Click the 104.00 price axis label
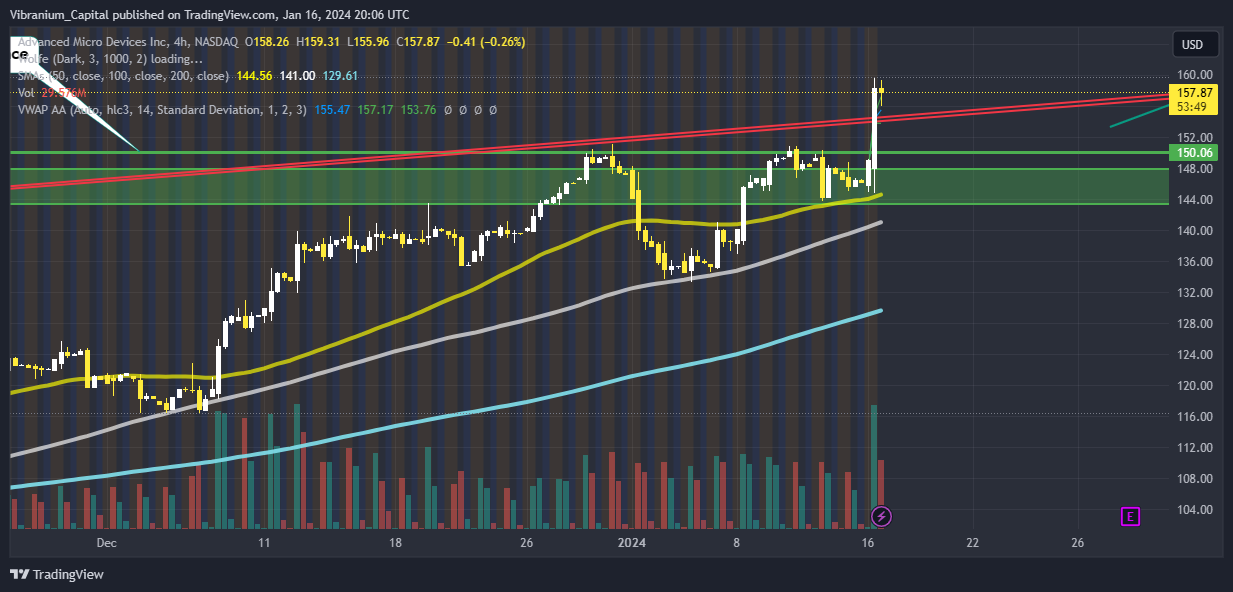 [1194, 510]
